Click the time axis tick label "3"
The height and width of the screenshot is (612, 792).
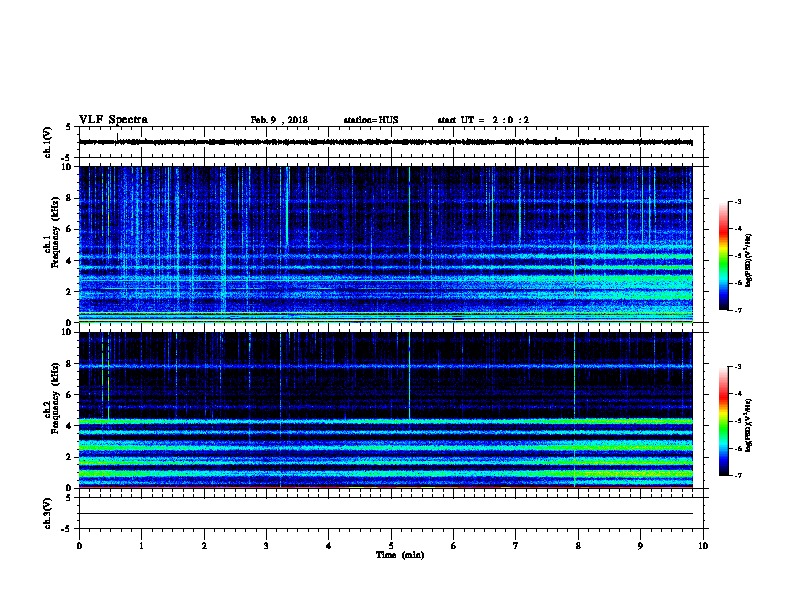click(266, 546)
